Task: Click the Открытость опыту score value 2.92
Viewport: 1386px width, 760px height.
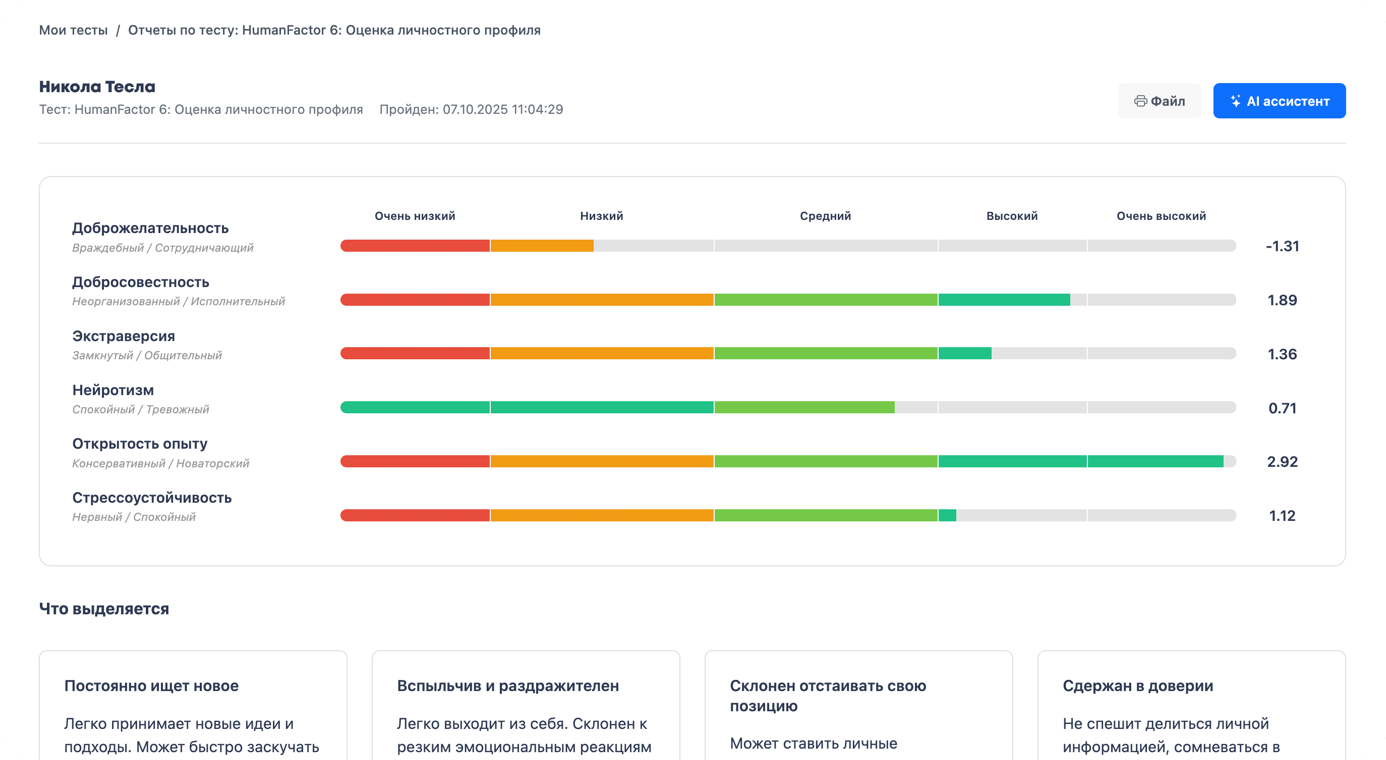Action: pyautogui.click(x=1282, y=462)
